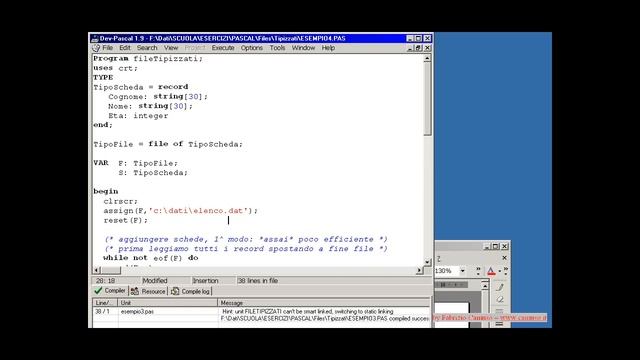Open the Execute menu
Screen dimensions: 640x360
coord(223,48)
